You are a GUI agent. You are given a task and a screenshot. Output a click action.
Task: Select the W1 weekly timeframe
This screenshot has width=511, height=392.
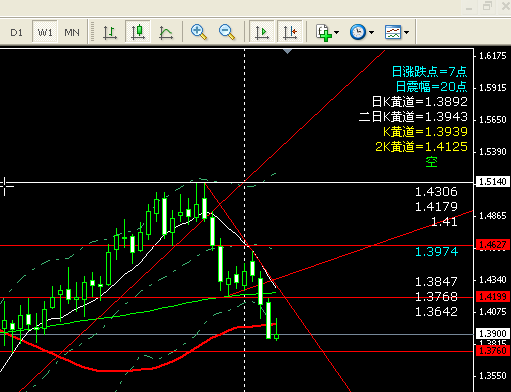(x=45, y=32)
